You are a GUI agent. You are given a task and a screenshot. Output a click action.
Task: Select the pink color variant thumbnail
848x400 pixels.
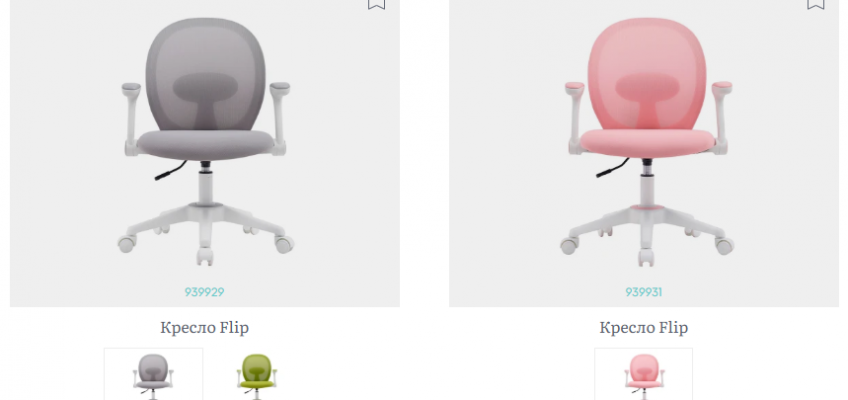coord(644,374)
